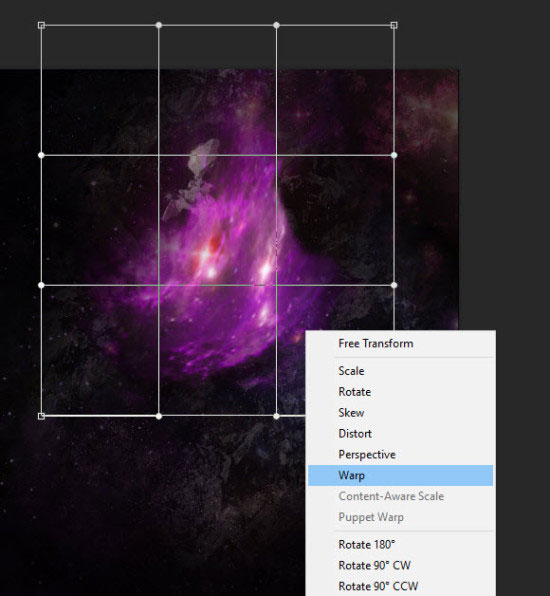The width and height of the screenshot is (550, 596).
Task: Click the top-right square corner handle
Action: click(x=394, y=25)
